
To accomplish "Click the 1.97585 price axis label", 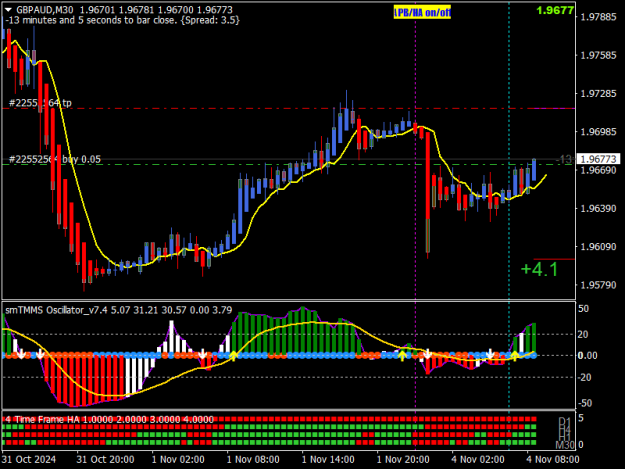I will click(598, 55).
